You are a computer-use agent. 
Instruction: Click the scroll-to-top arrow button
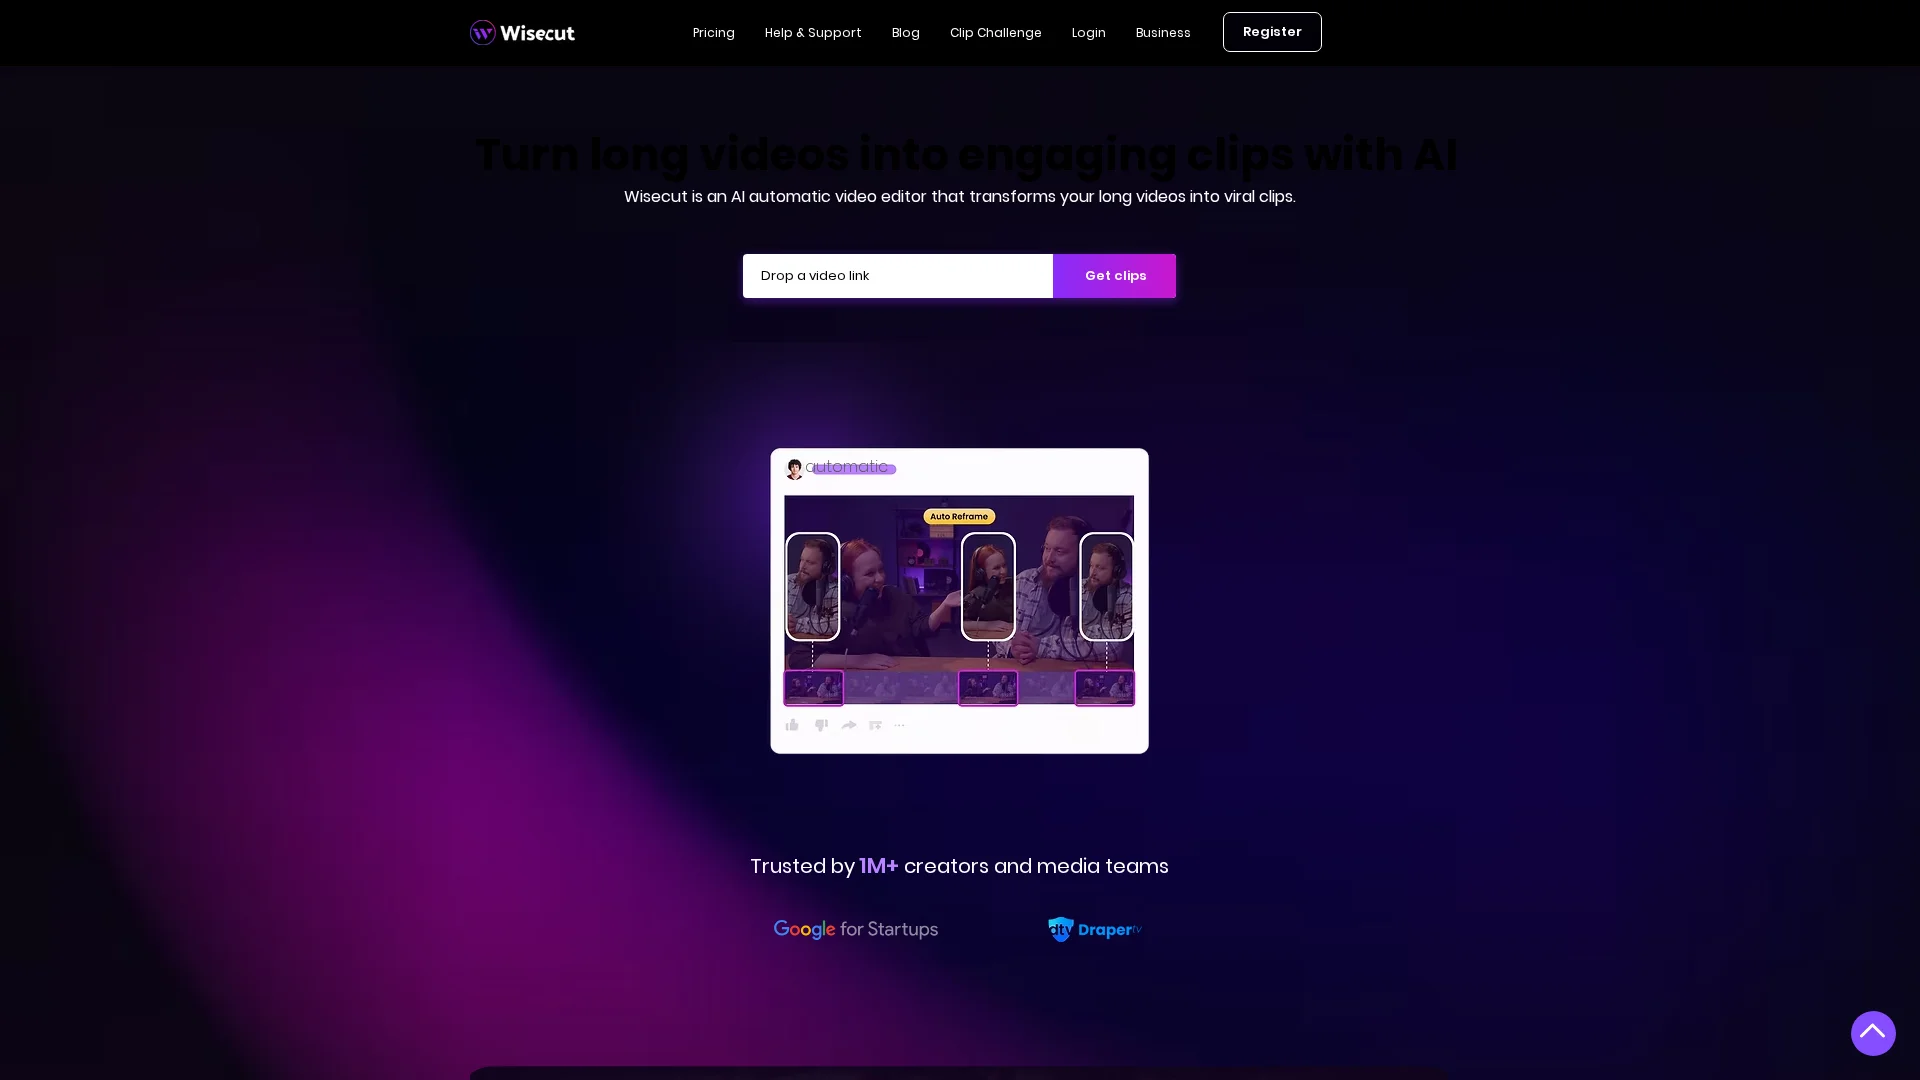tap(1873, 1033)
